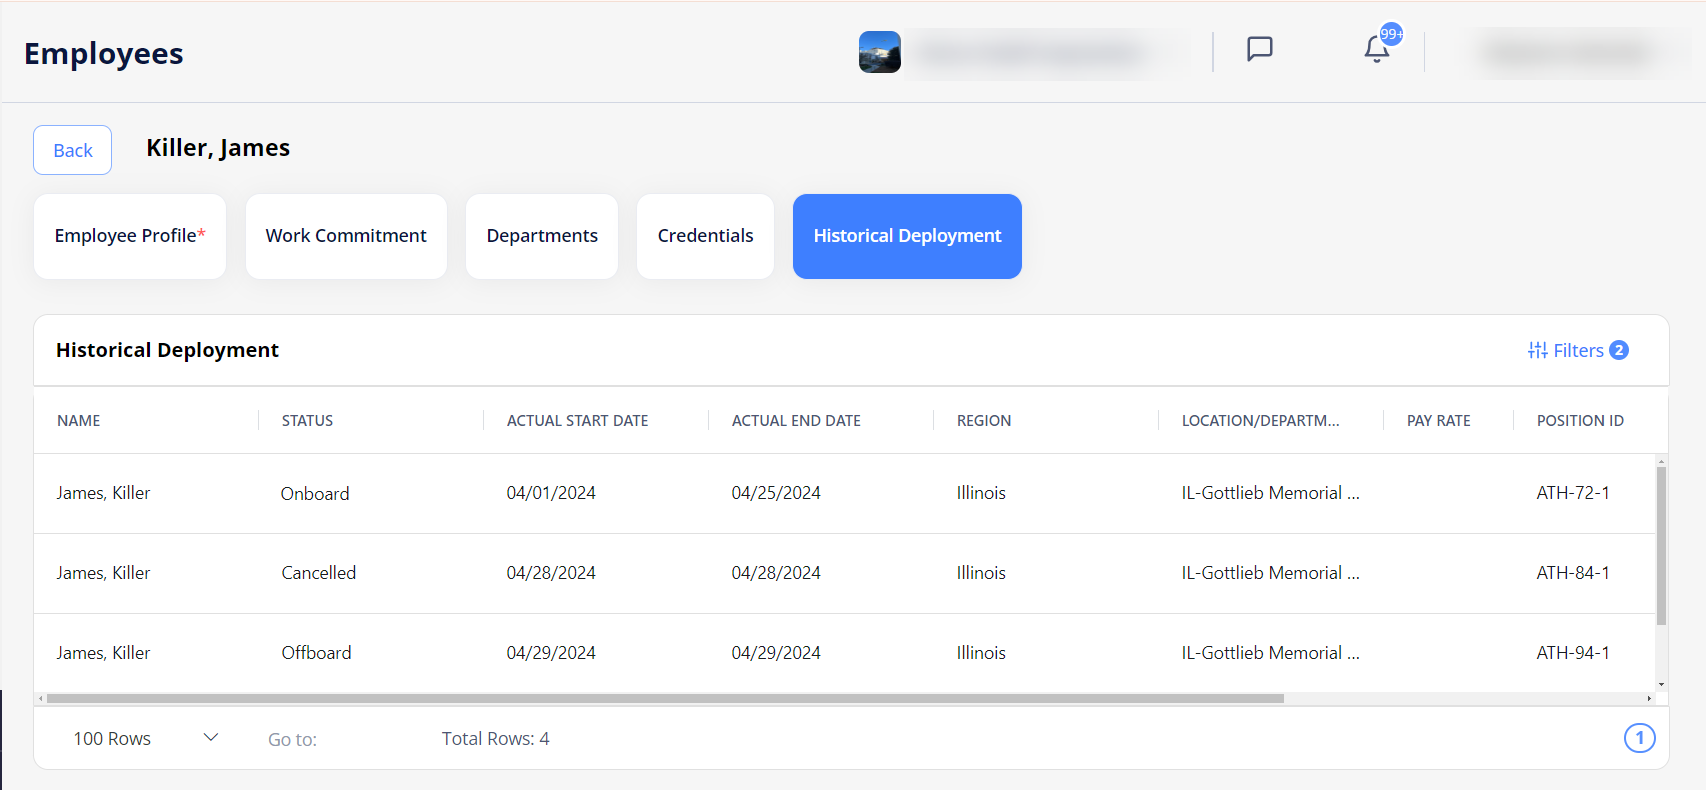Click the LOCATION/DEPARTM... column header
Image resolution: width=1706 pixels, height=790 pixels.
tap(1260, 420)
